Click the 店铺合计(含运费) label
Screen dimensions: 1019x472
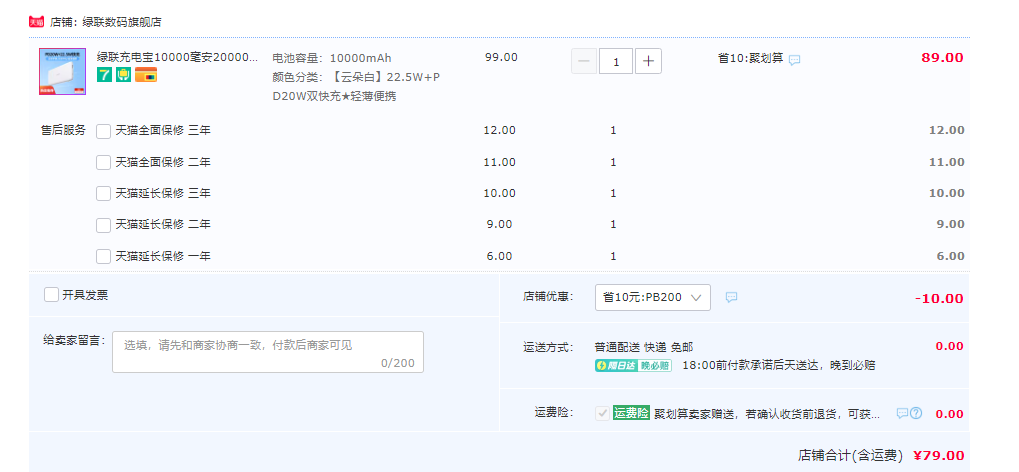pos(851,456)
